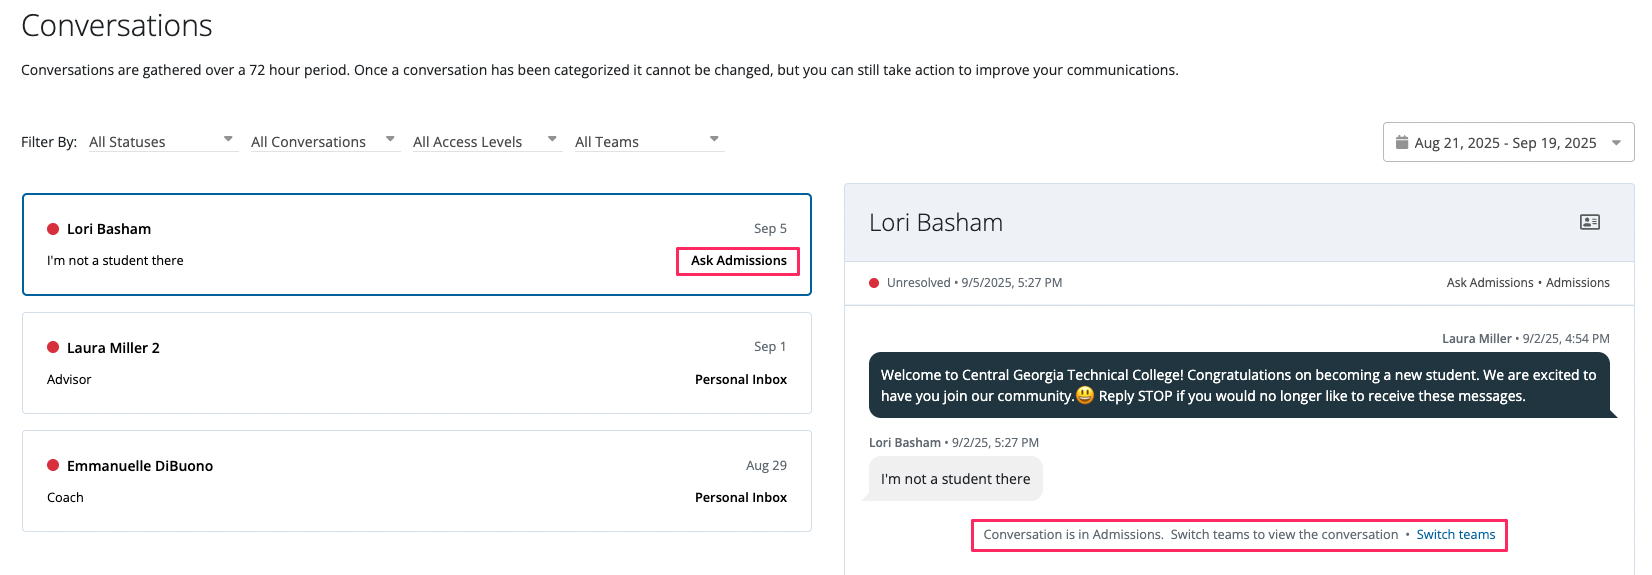Click the red status dot beside Lori Basham
Viewport: 1652px width, 575px height.
(53, 229)
